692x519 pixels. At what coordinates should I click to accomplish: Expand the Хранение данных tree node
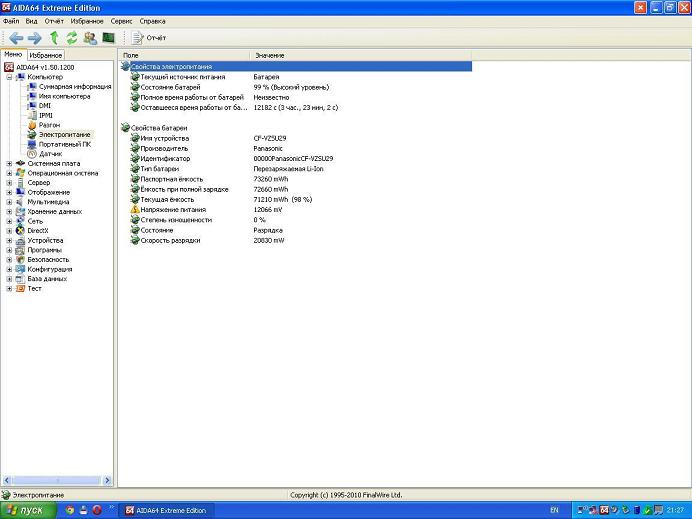pyautogui.click(x=10, y=212)
